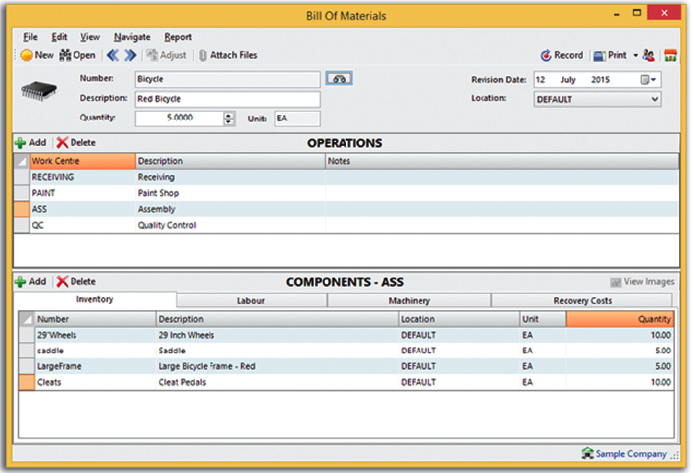Open a bill using the Open icon
The image size is (692, 473).
click(66, 55)
